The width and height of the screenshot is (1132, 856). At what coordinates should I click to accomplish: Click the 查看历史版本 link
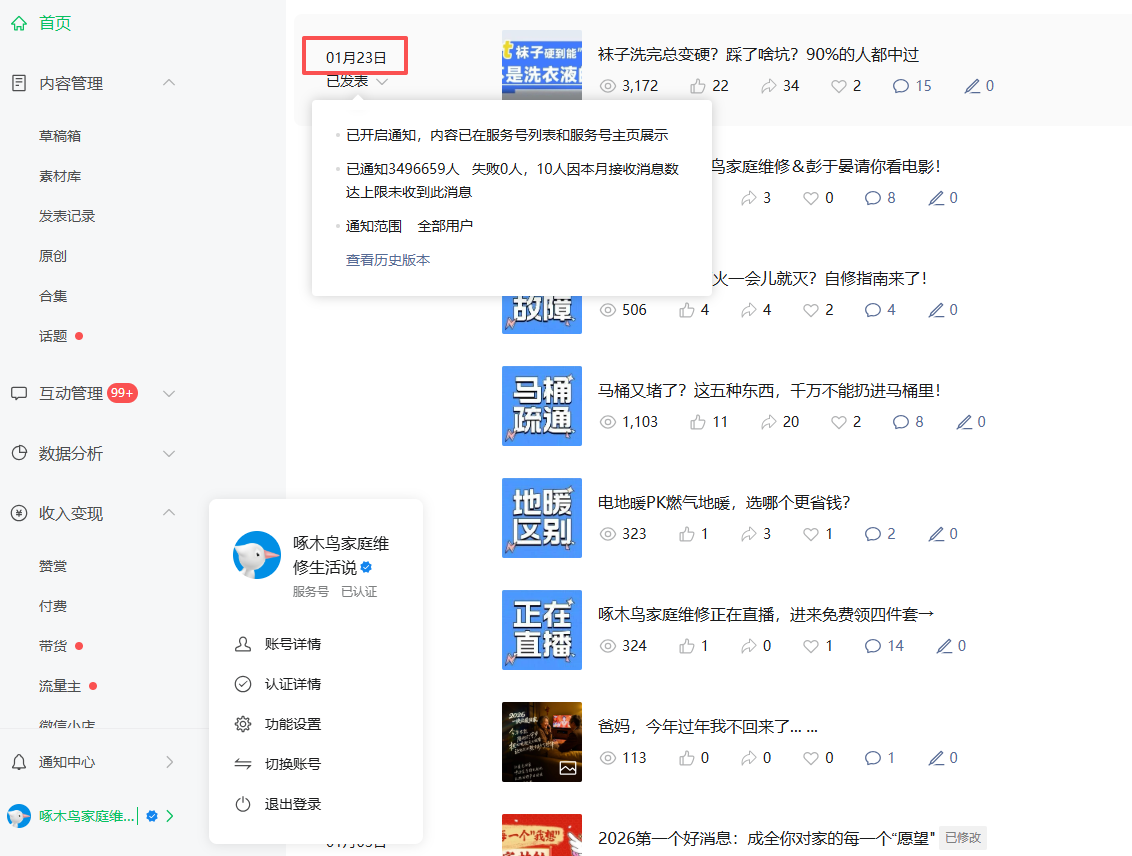coord(388,260)
